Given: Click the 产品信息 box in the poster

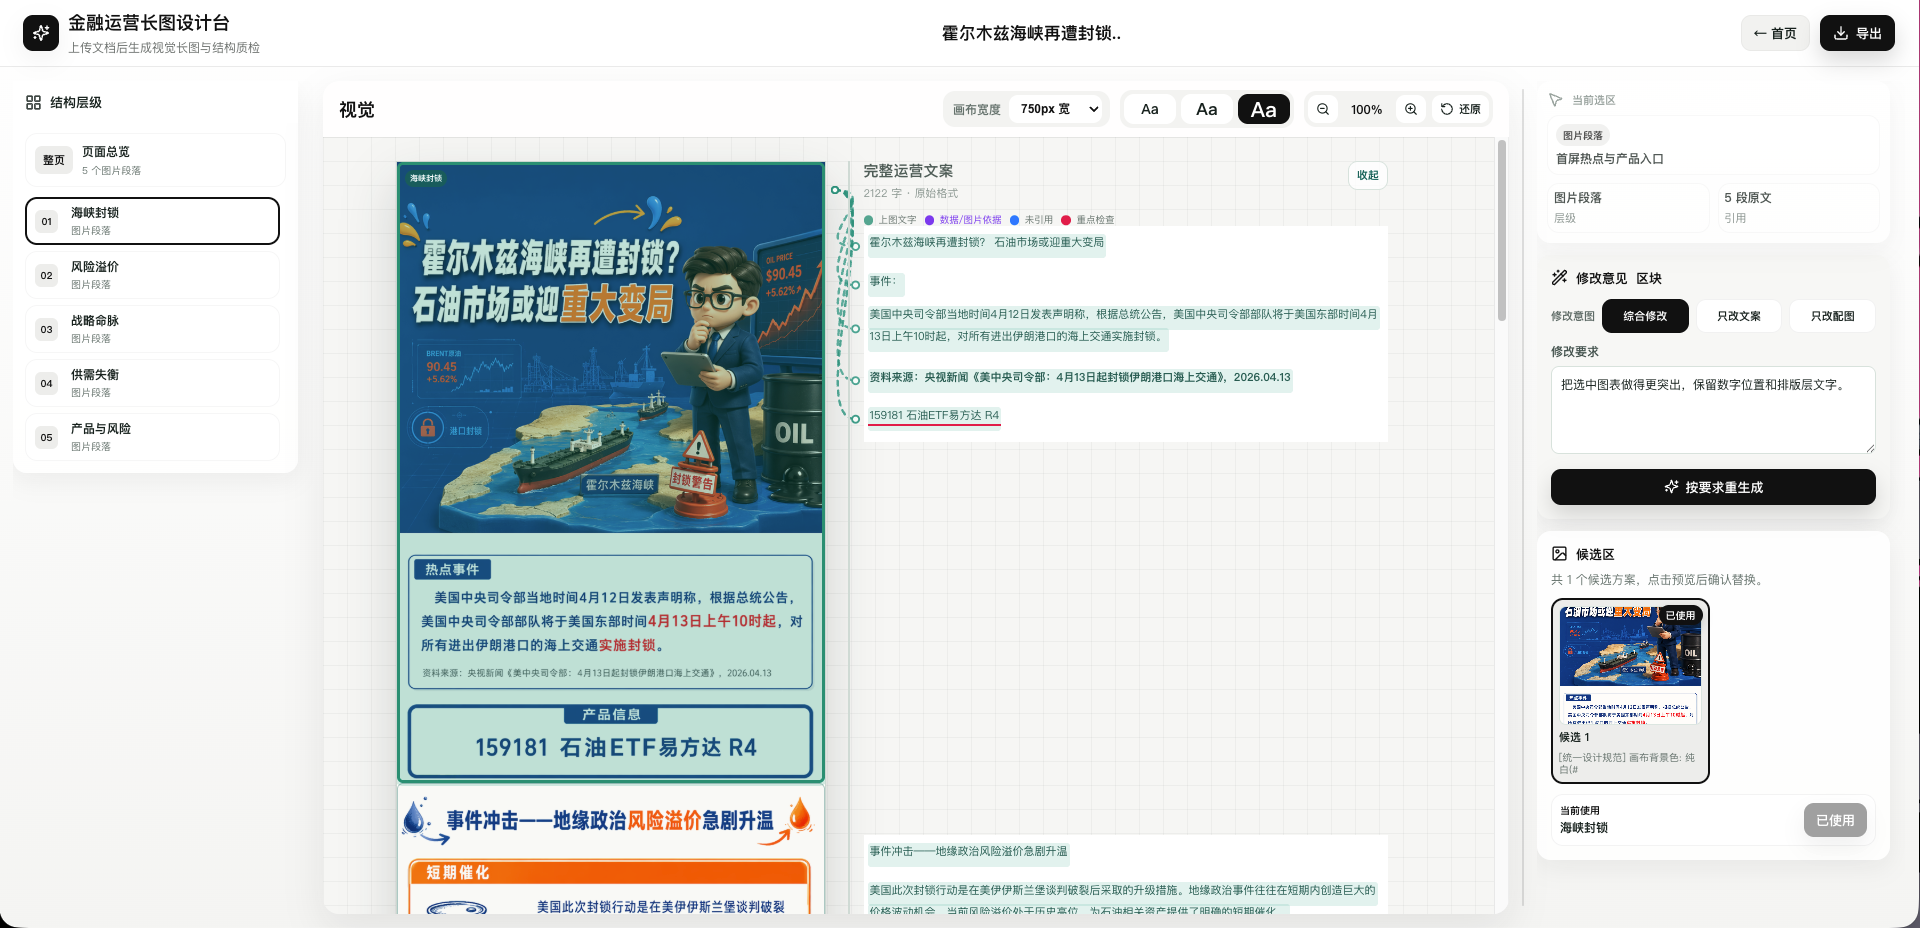Looking at the screenshot, I should [610, 741].
